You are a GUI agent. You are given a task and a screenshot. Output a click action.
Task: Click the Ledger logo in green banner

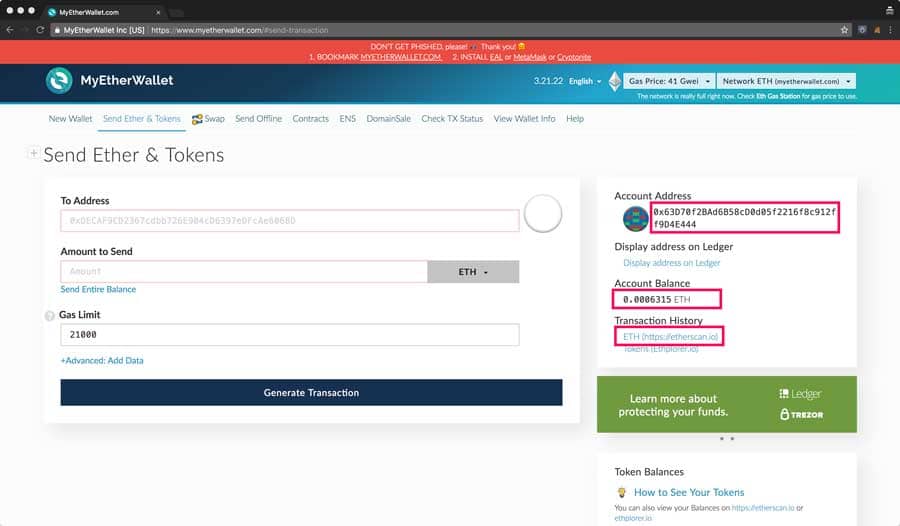click(800, 394)
